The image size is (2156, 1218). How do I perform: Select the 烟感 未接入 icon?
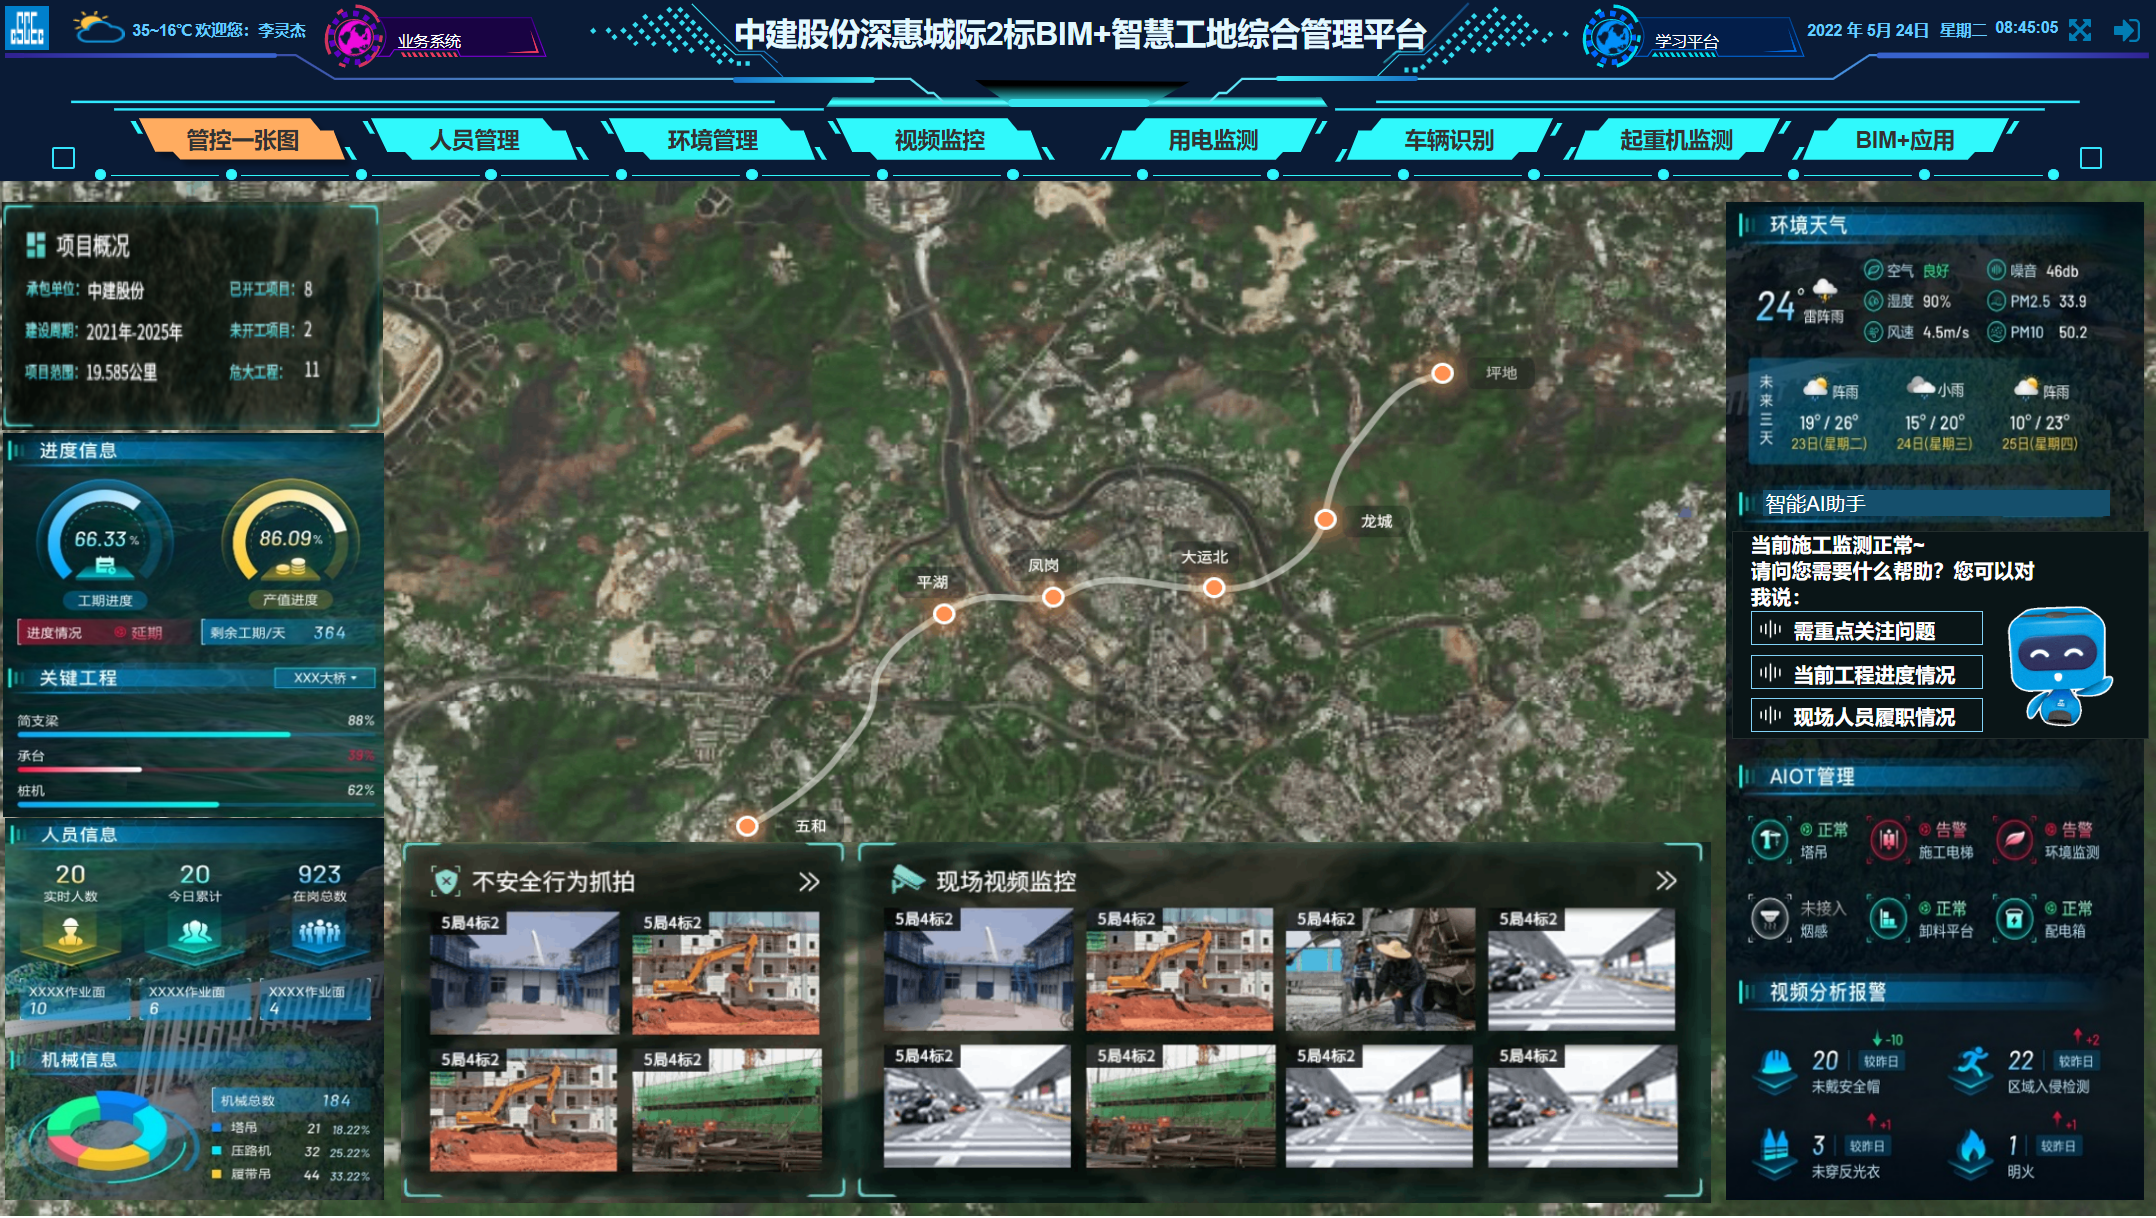pos(1770,918)
